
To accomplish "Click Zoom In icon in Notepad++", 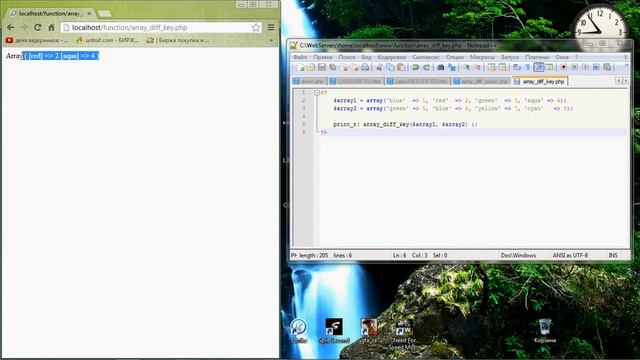I will pyautogui.click(x=466, y=67).
